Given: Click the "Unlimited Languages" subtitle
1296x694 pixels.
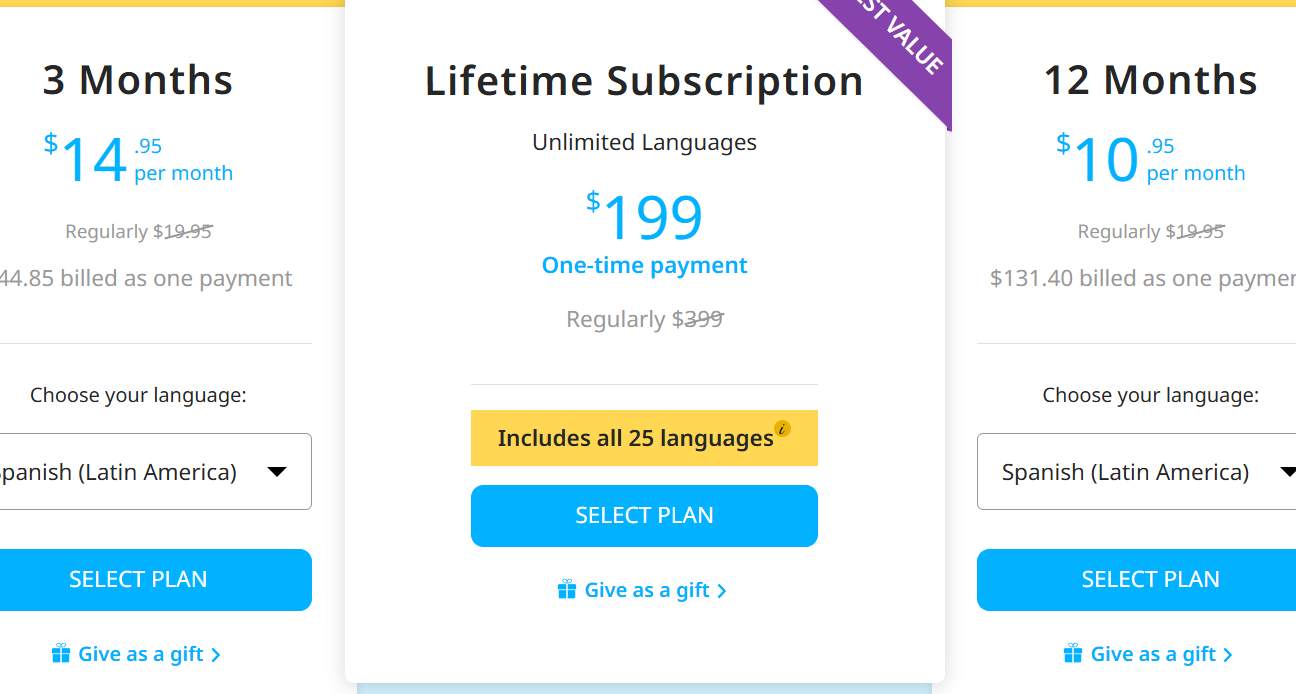Looking at the screenshot, I should point(644,142).
